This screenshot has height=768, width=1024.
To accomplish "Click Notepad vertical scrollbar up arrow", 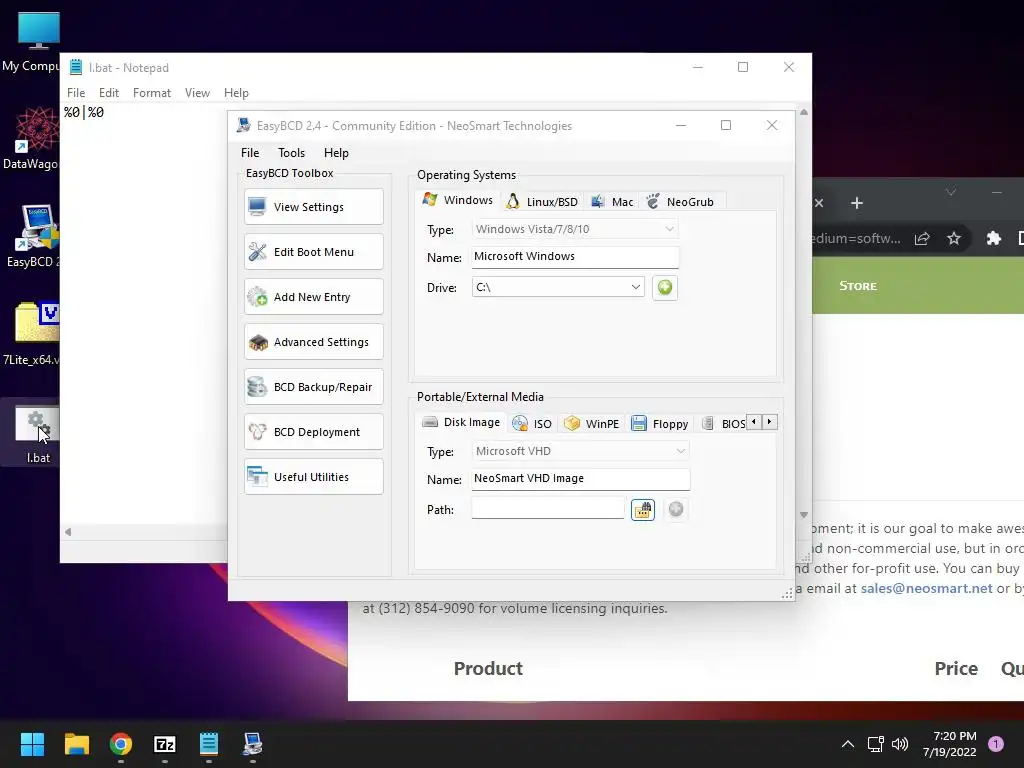I will (804, 112).
